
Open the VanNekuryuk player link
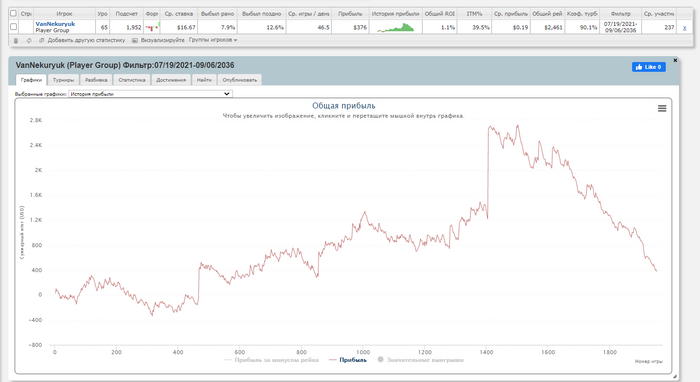55,24
